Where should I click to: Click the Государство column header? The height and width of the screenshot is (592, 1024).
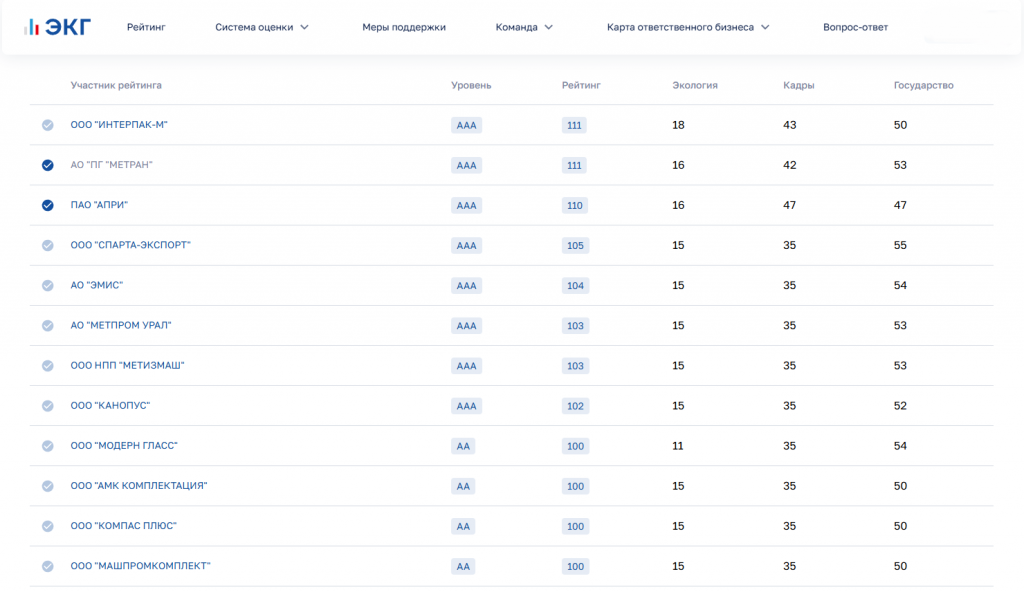(923, 86)
